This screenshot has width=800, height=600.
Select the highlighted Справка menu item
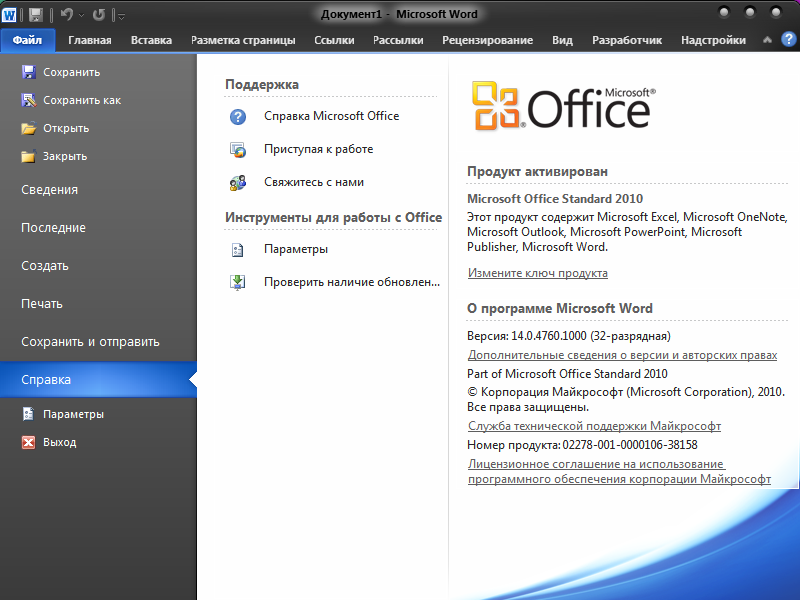tap(98, 380)
